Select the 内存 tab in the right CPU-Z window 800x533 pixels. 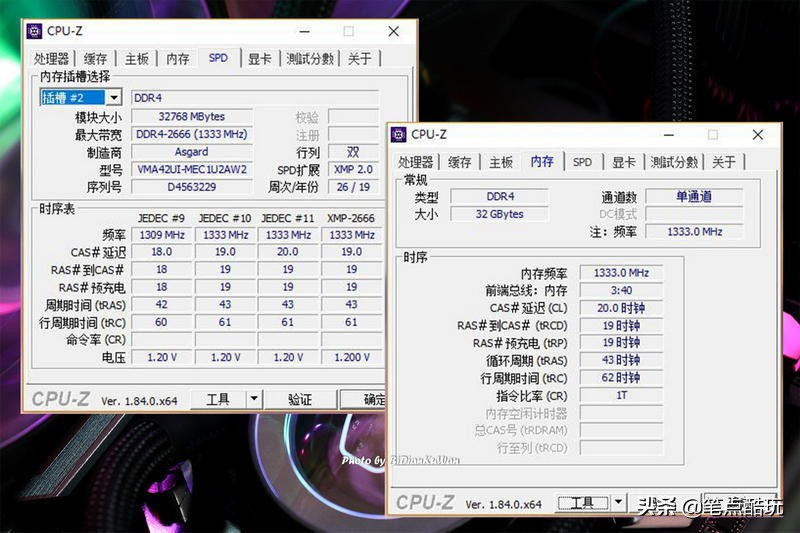click(x=542, y=161)
